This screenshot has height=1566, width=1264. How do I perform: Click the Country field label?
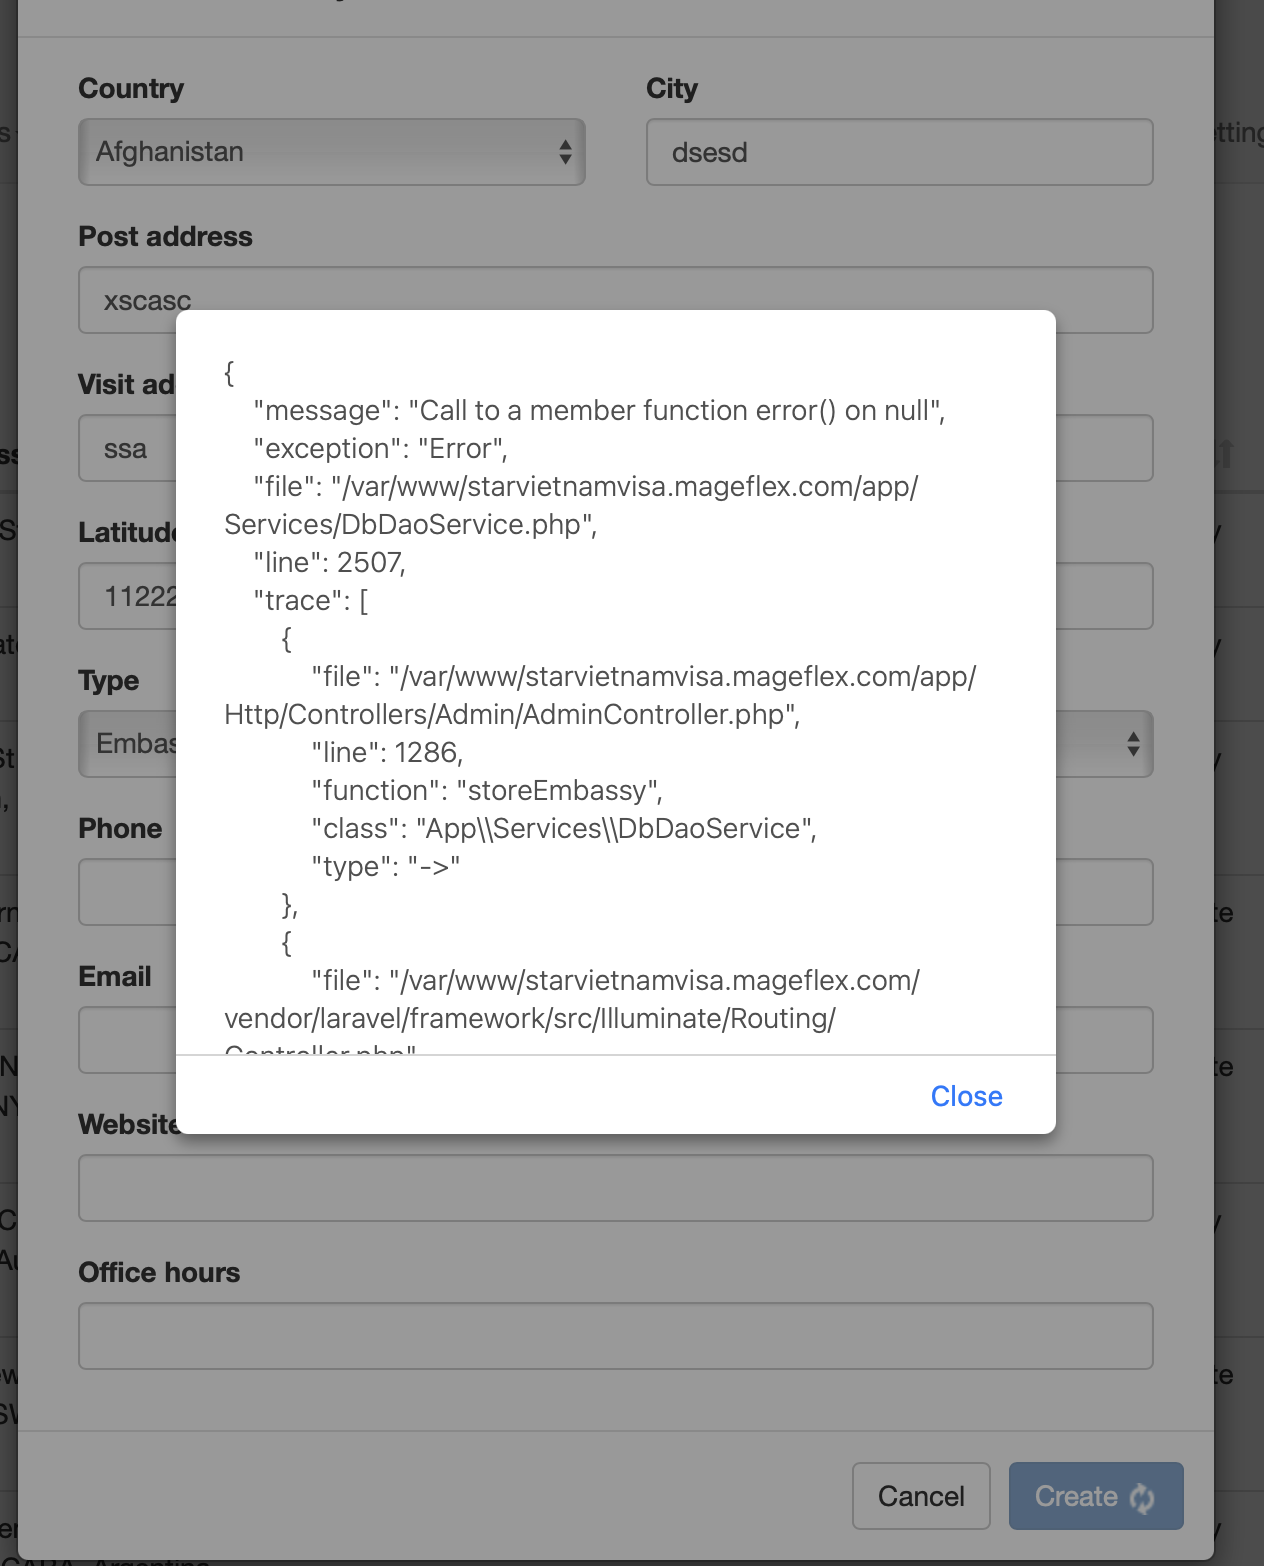click(x=131, y=89)
